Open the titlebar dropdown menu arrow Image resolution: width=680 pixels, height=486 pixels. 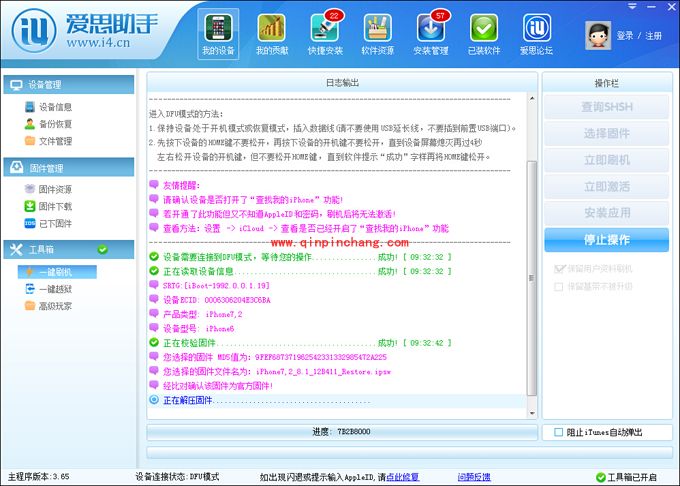coord(632,7)
